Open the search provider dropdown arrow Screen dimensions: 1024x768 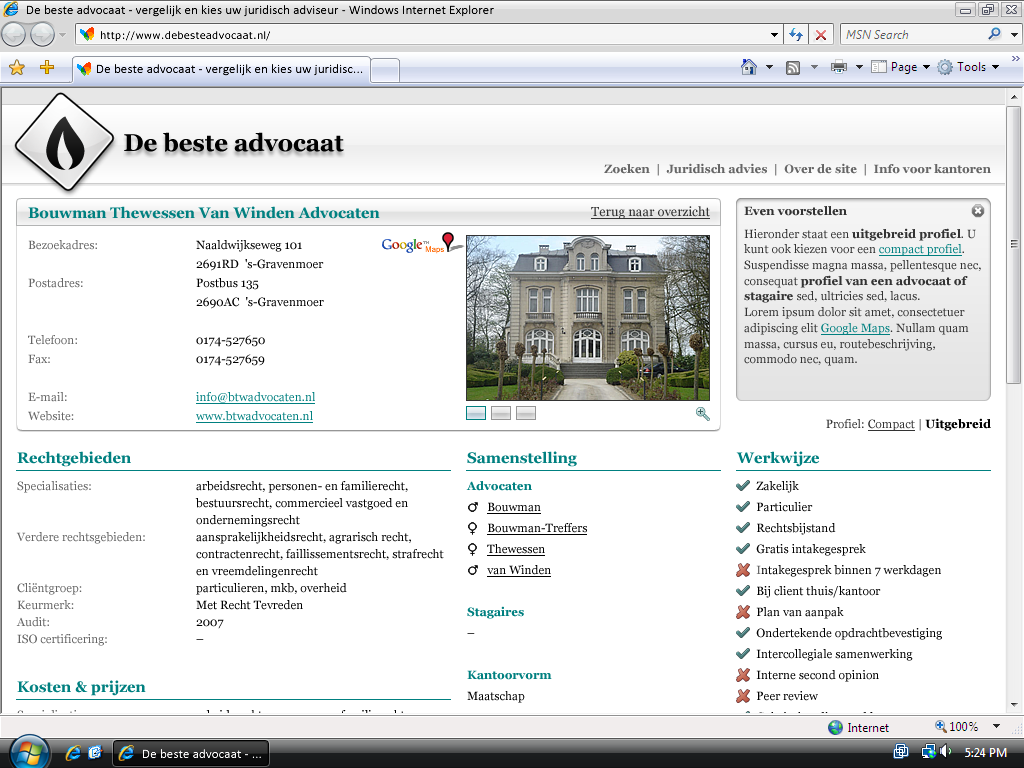pos(1014,35)
